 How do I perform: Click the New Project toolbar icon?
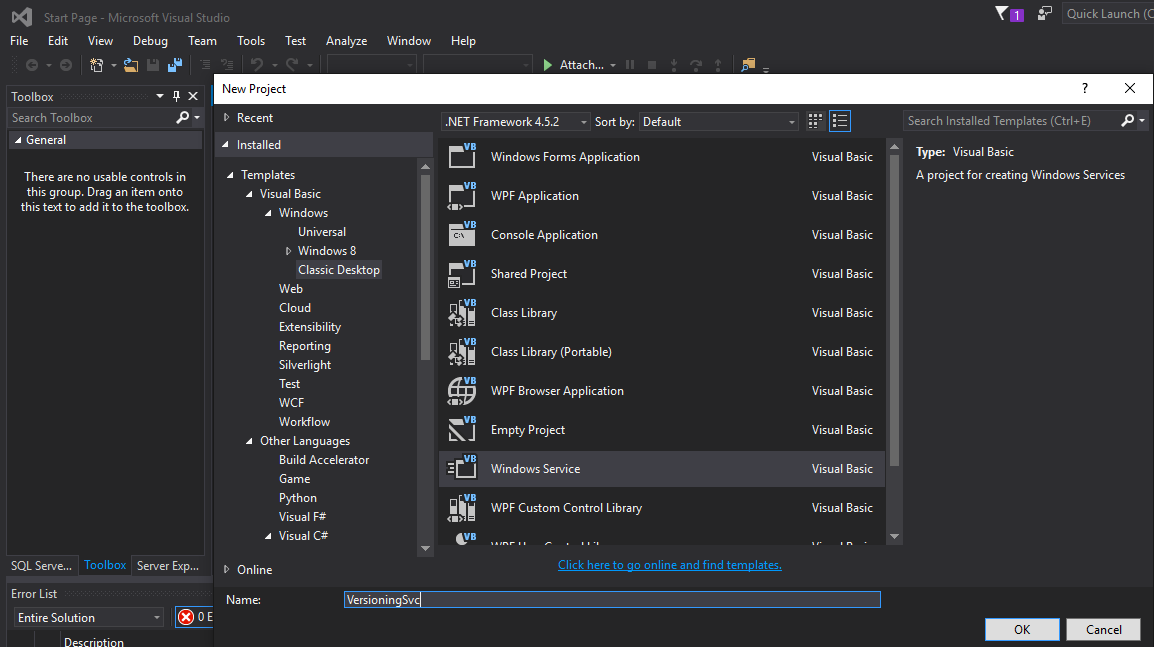click(x=96, y=65)
